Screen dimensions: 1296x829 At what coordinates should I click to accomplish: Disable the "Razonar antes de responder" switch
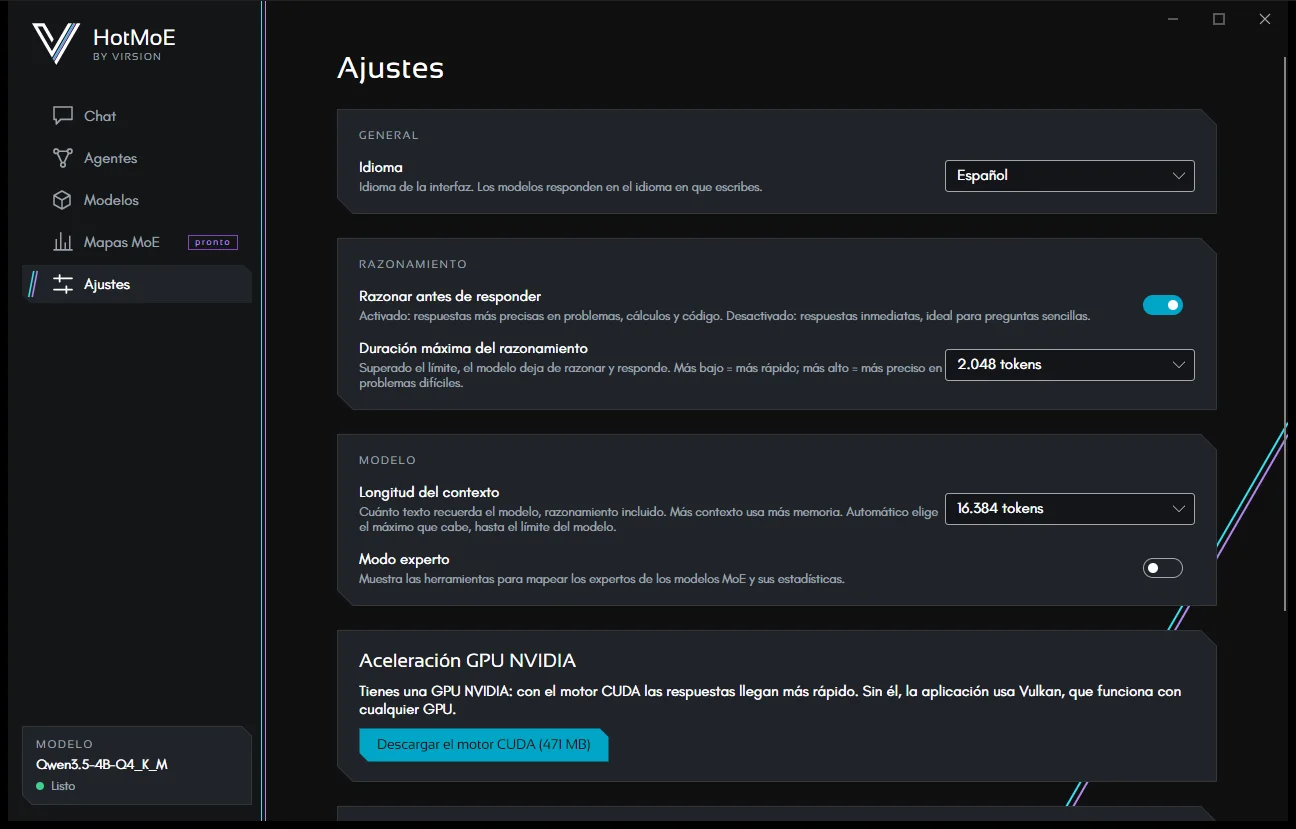pos(1163,305)
